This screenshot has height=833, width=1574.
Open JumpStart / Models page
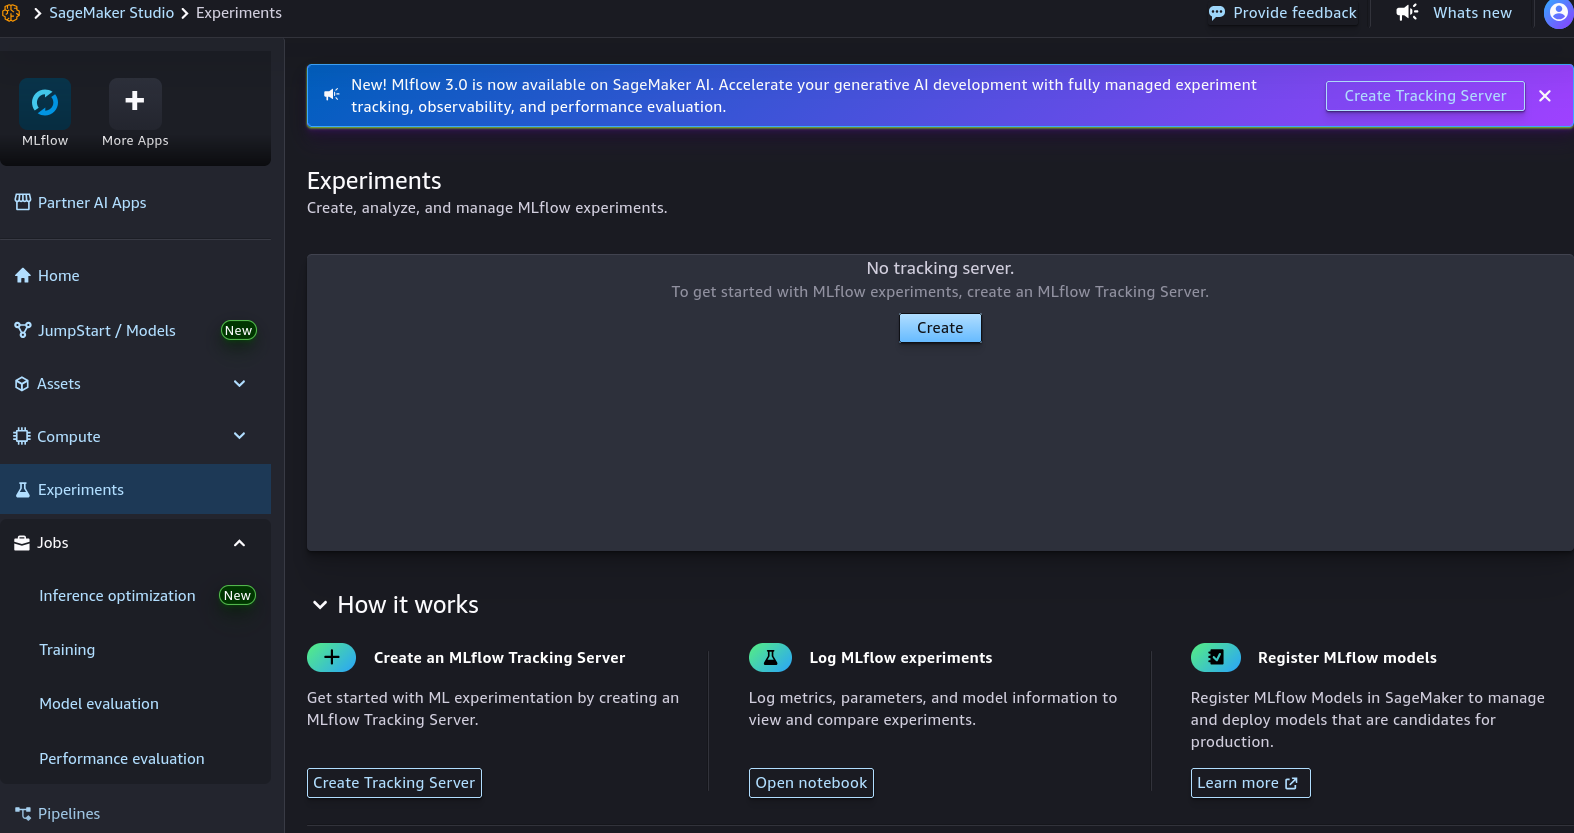(107, 330)
